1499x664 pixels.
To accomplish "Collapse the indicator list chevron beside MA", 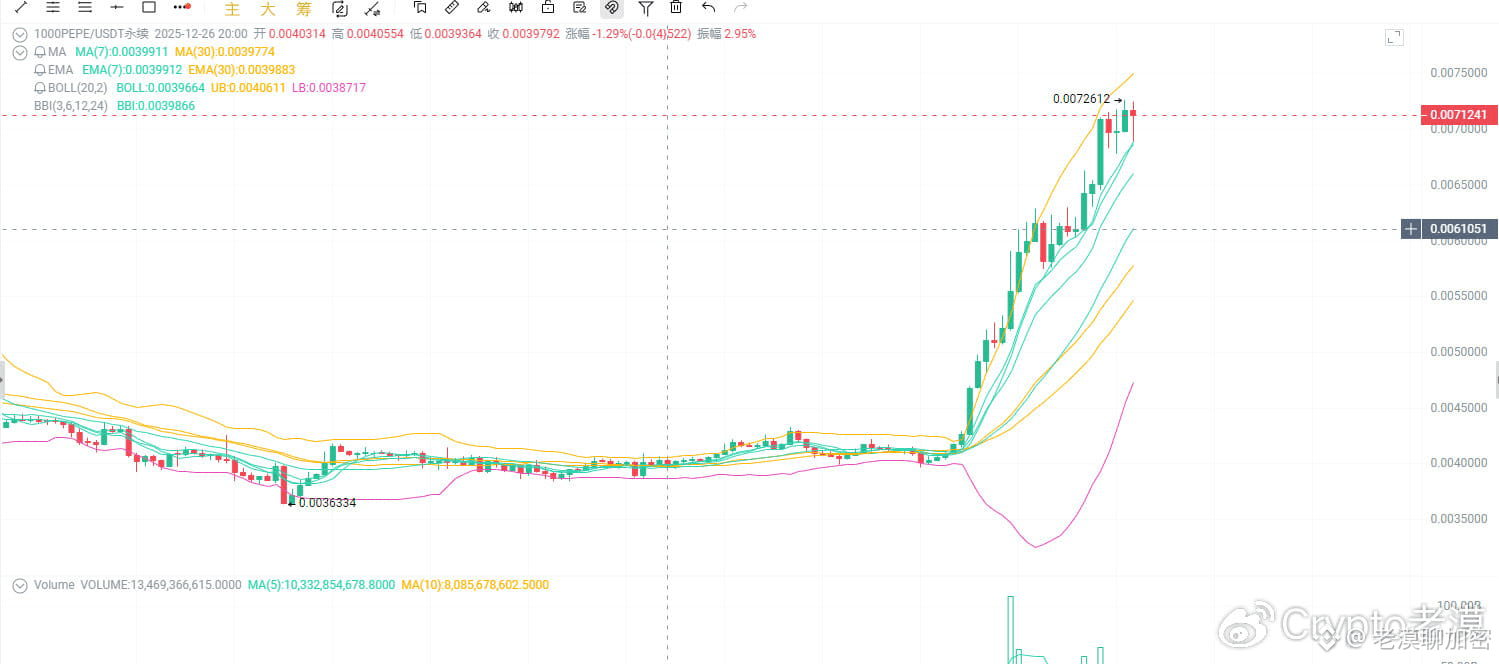I will point(19,52).
